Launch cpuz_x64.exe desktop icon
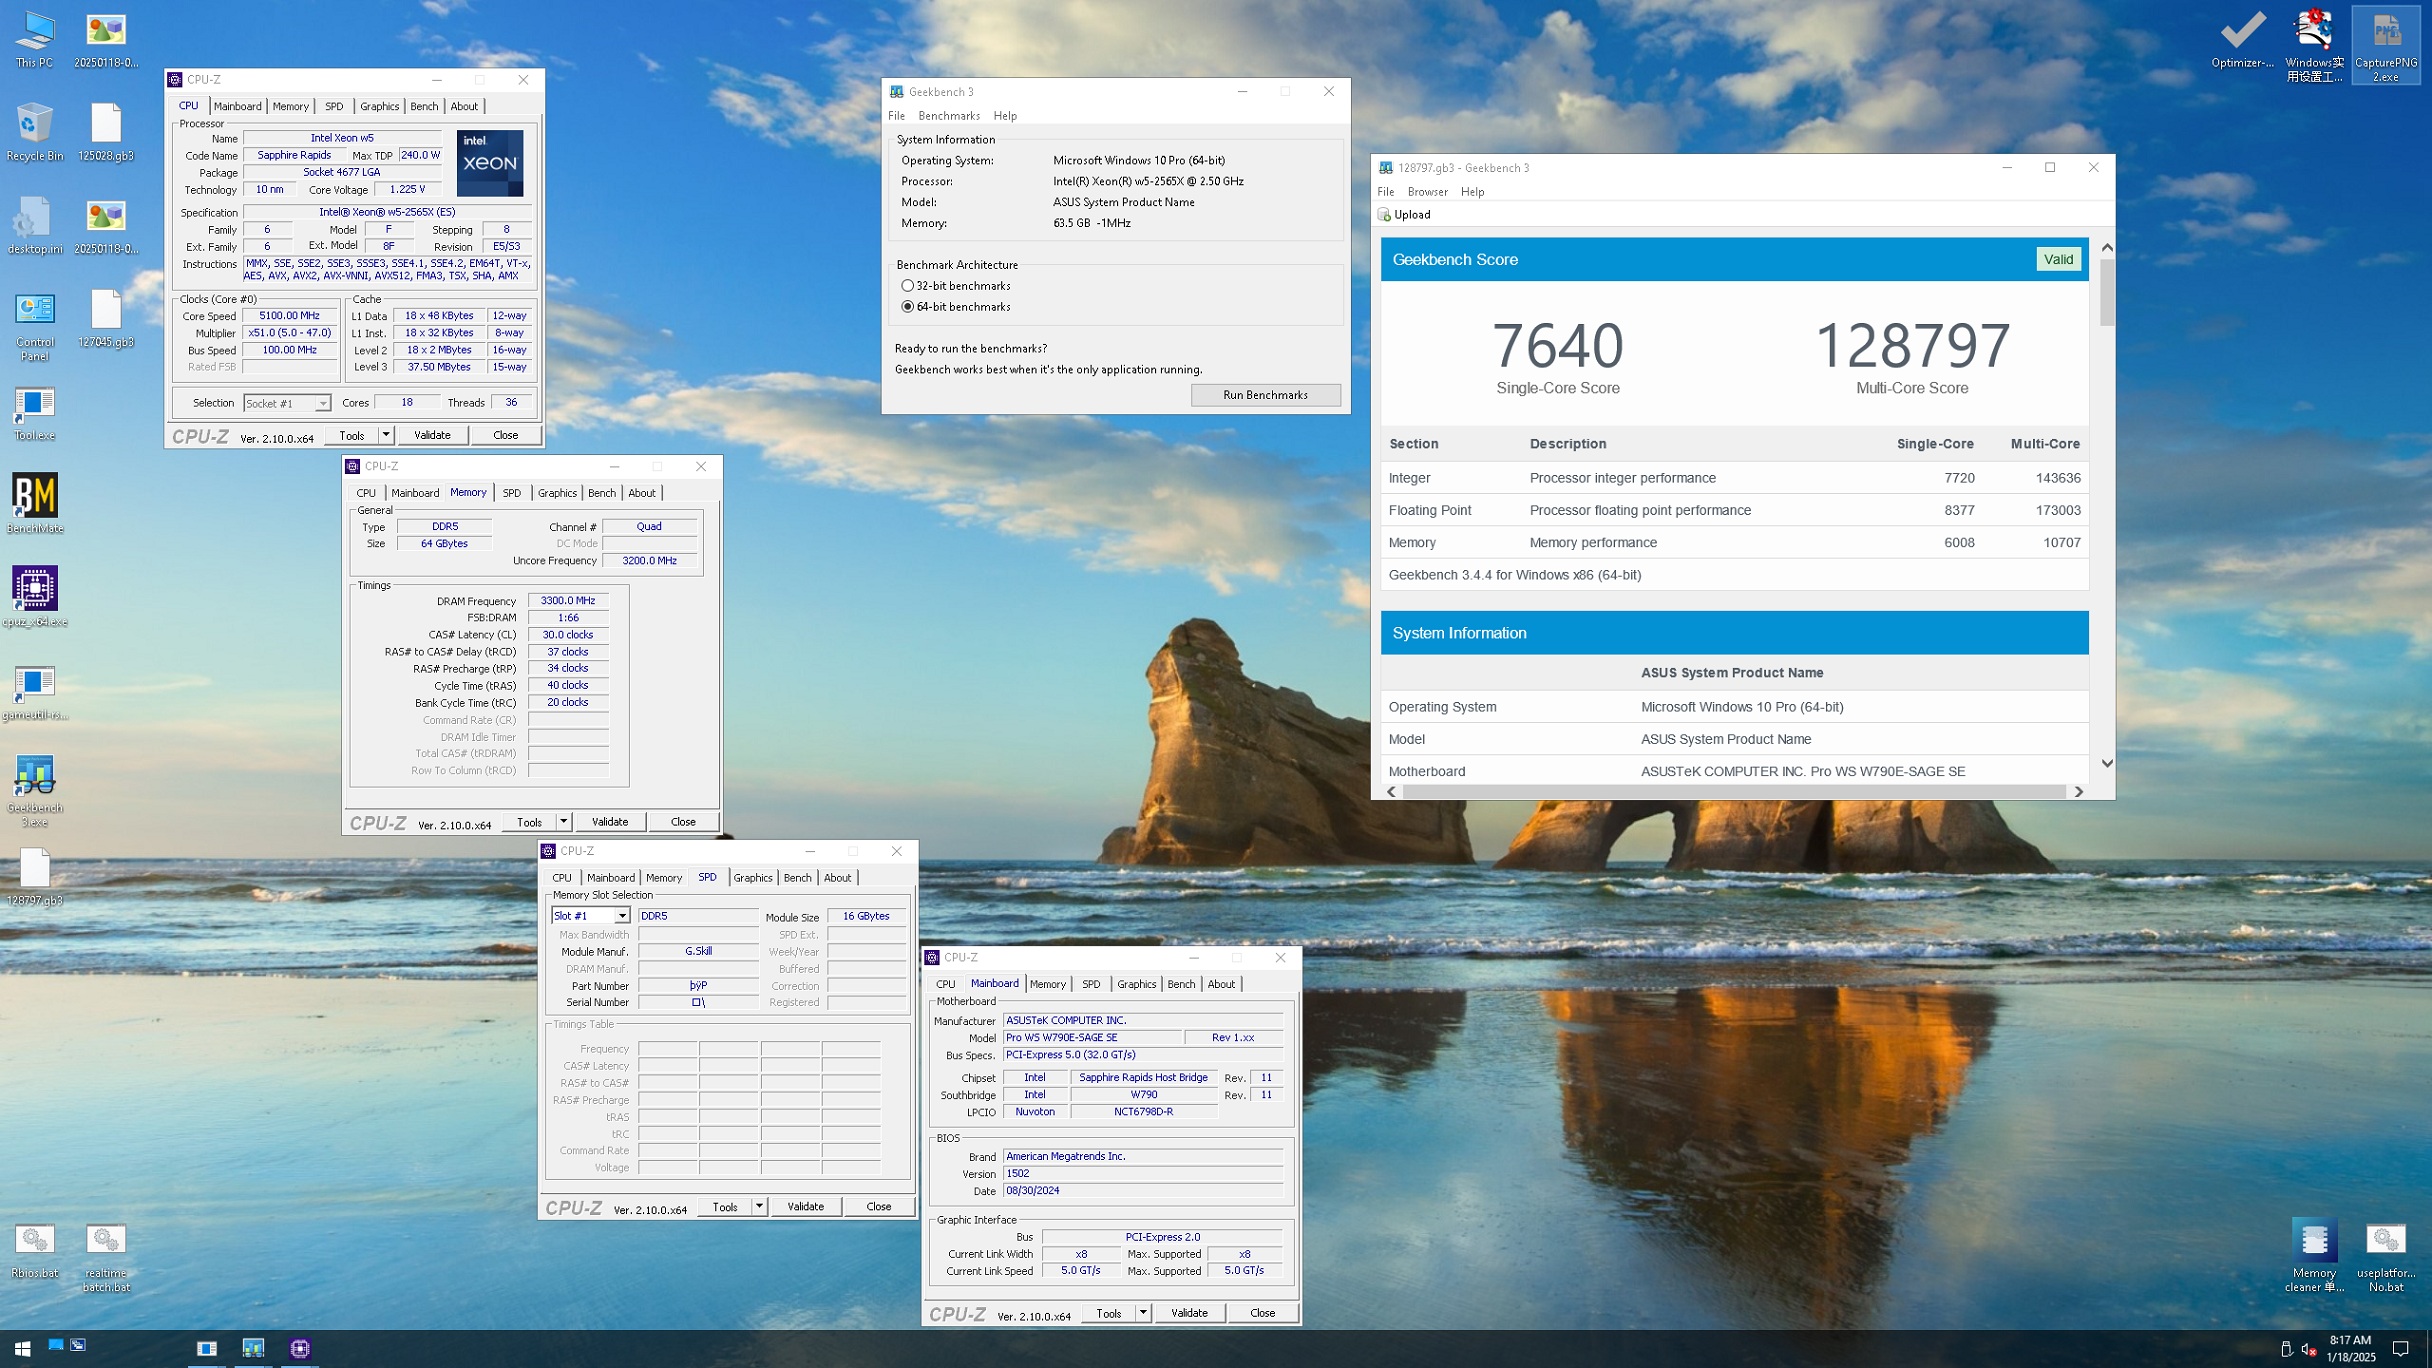The height and width of the screenshot is (1368, 2432). tap(34, 597)
